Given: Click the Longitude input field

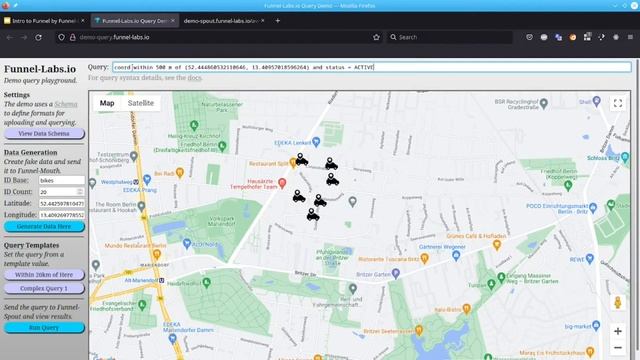Looking at the screenshot, I should (62, 215).
